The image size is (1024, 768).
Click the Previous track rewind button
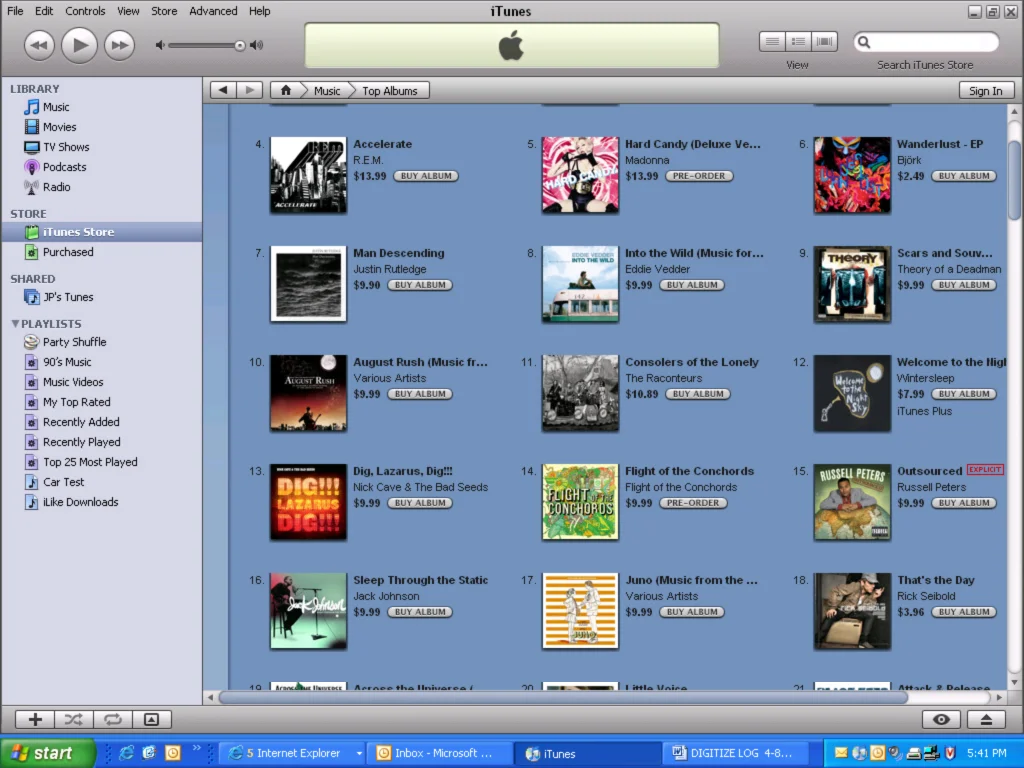point(39,45)
